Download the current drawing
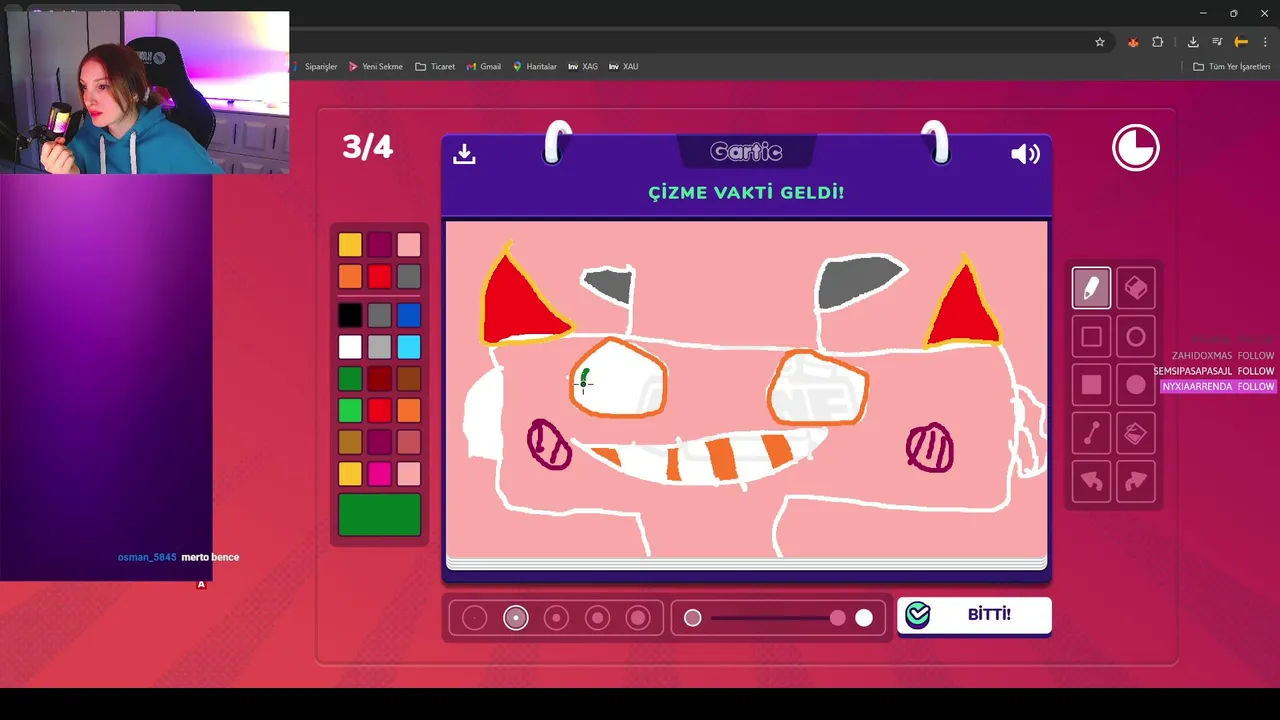Viewport: 1280px width, 720px height. [x=464, y=154]
